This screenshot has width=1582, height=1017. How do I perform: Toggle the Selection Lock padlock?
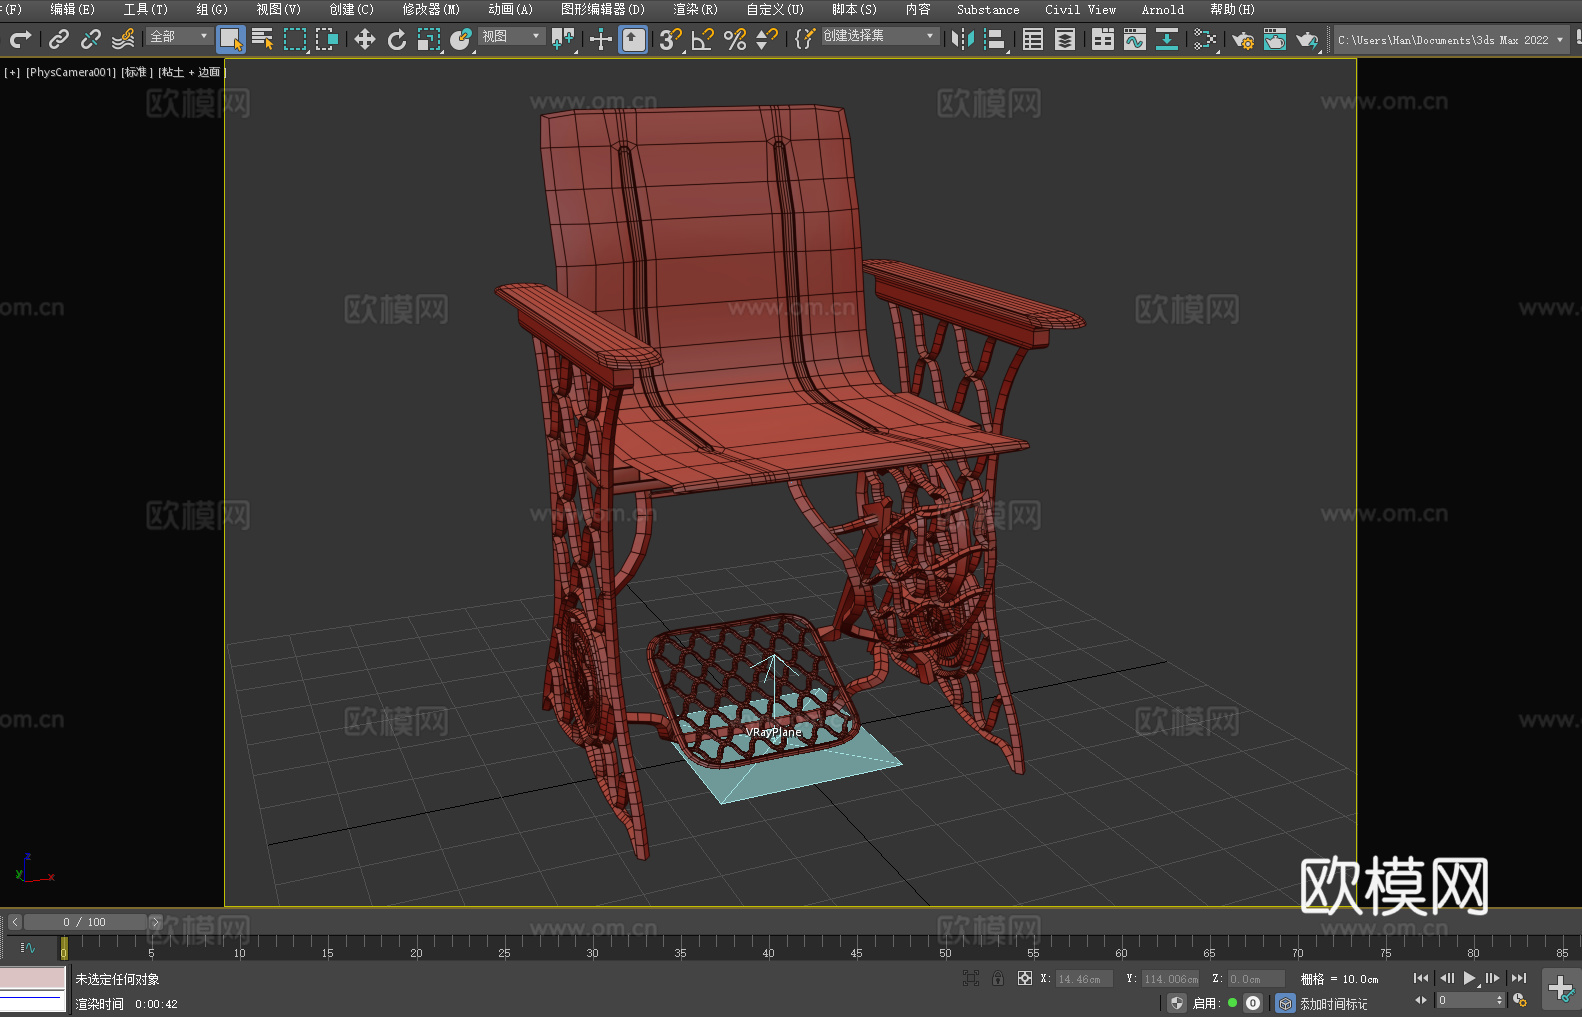998,979
